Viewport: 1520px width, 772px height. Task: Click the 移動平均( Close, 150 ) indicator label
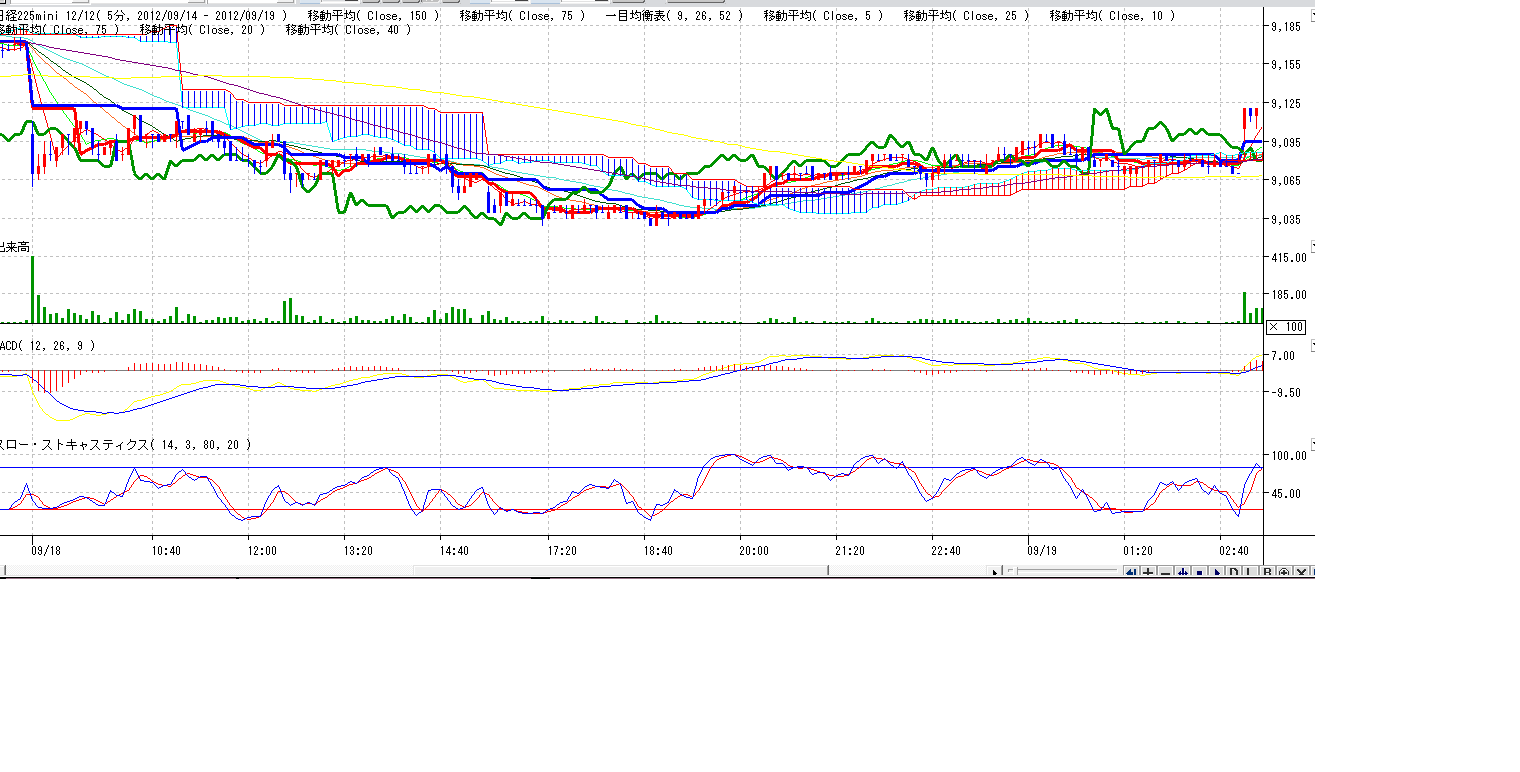pyautogui.click(x=373, y=16)
